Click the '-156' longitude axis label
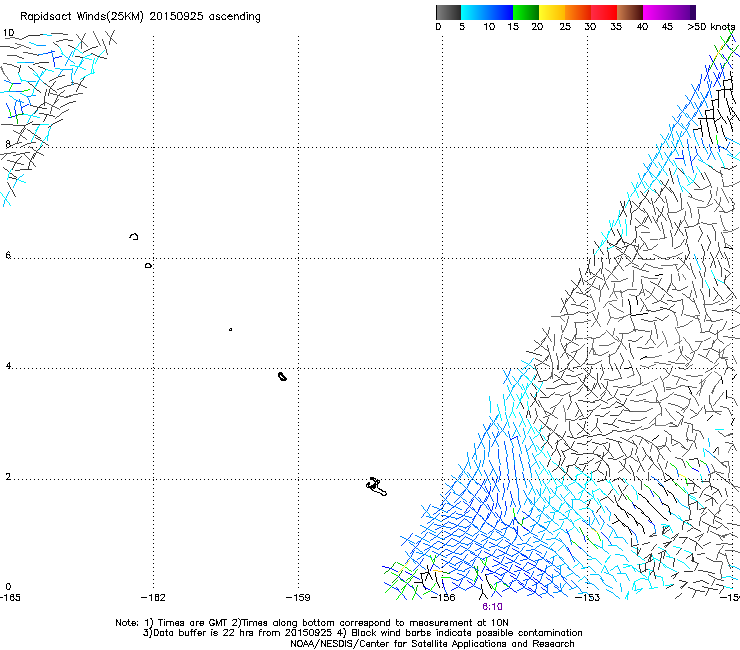The height and width of the screenshot is (650, 740). point(443,598)
